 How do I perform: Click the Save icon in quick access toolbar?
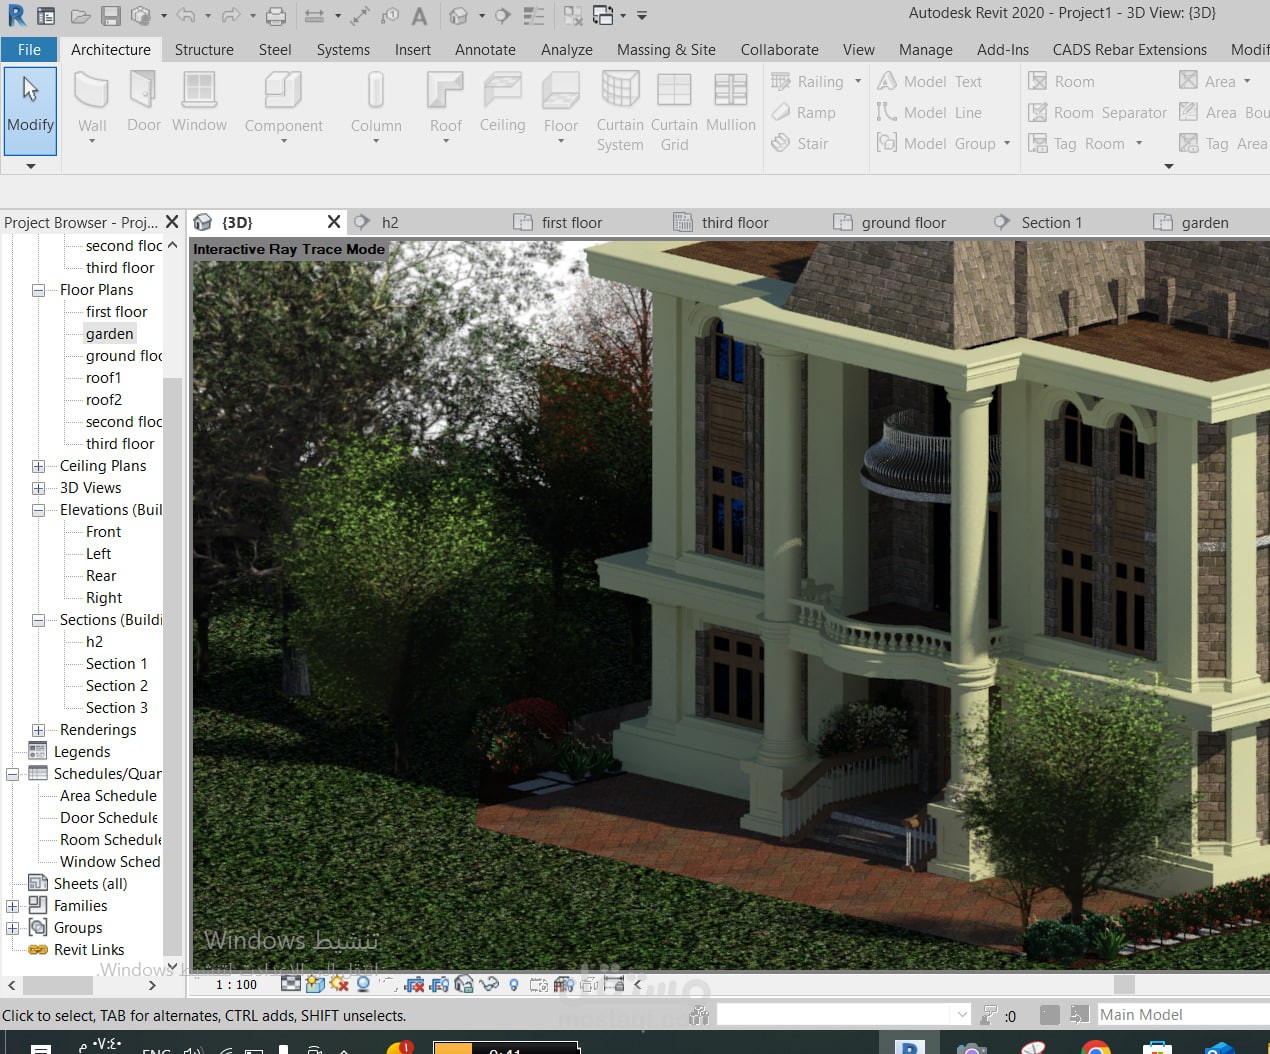[111, 16]
